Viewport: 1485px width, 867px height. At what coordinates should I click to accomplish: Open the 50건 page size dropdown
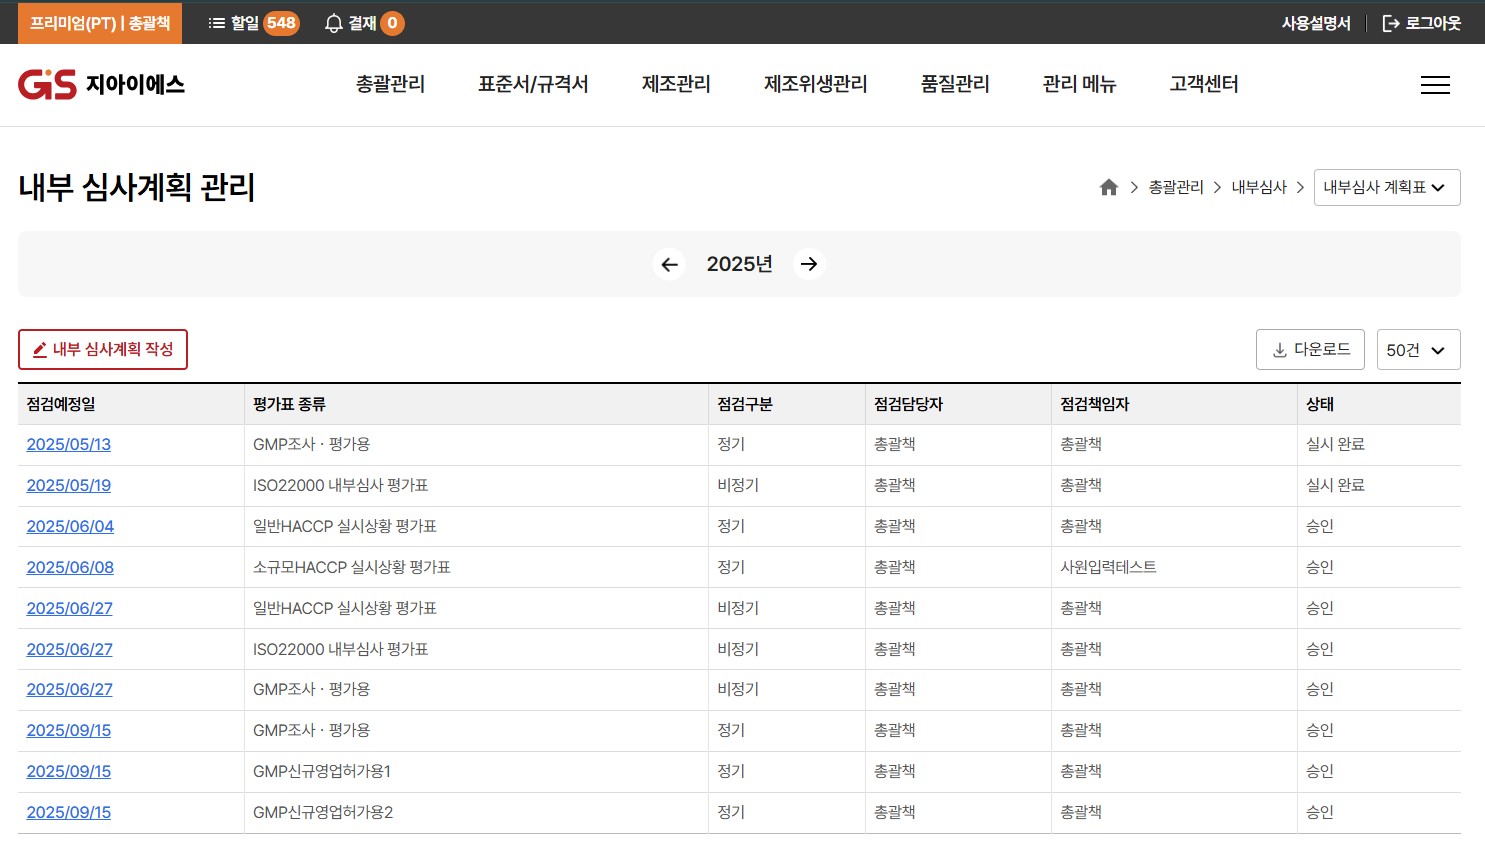click(x=1418, y=350)
